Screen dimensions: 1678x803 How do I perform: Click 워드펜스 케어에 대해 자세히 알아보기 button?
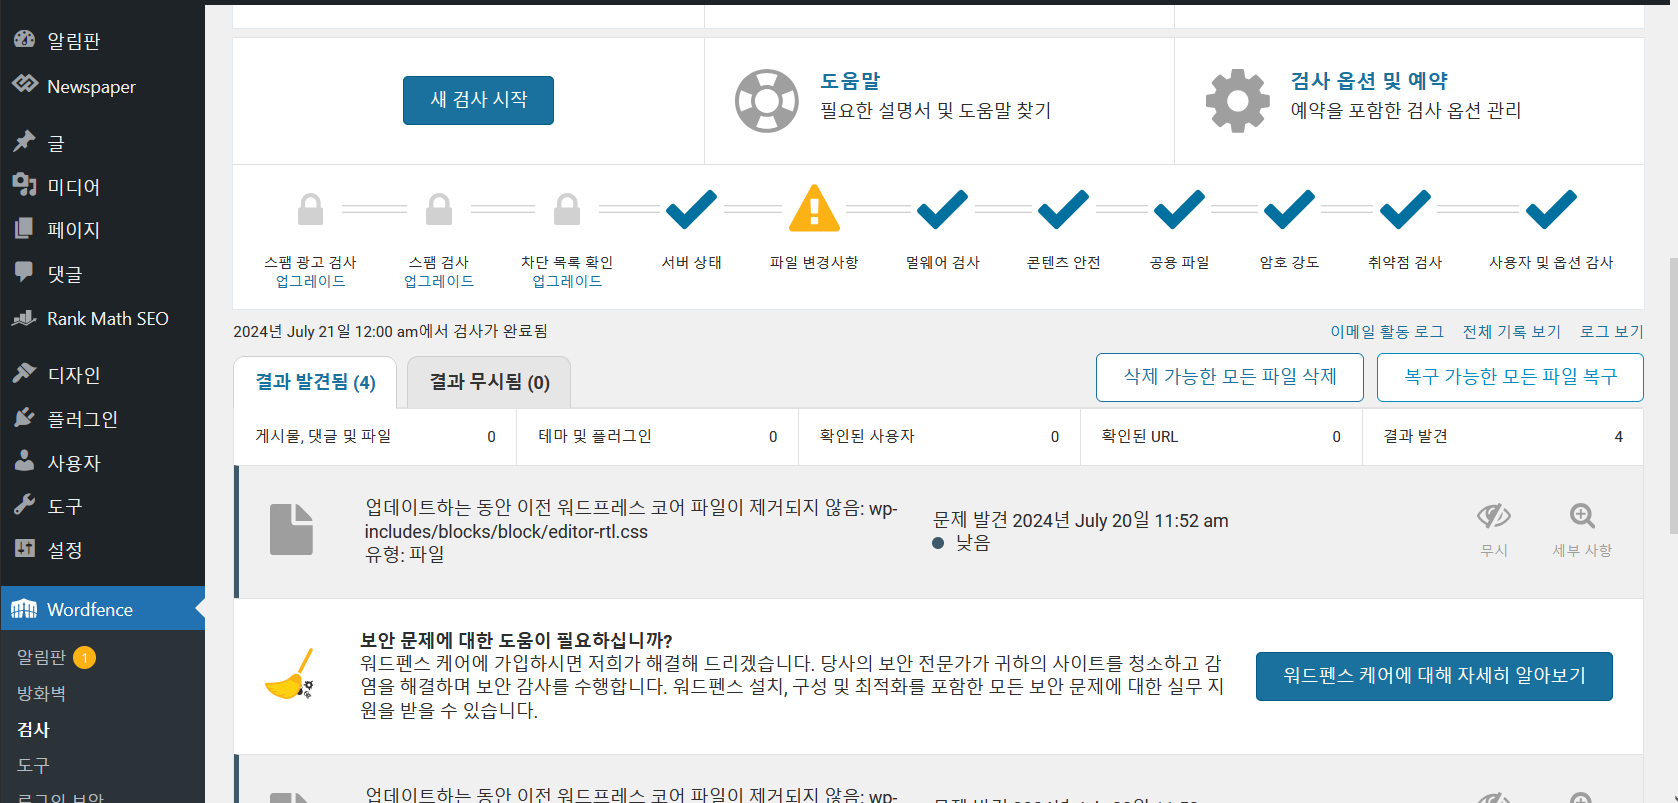click(x=1434, y=676)
